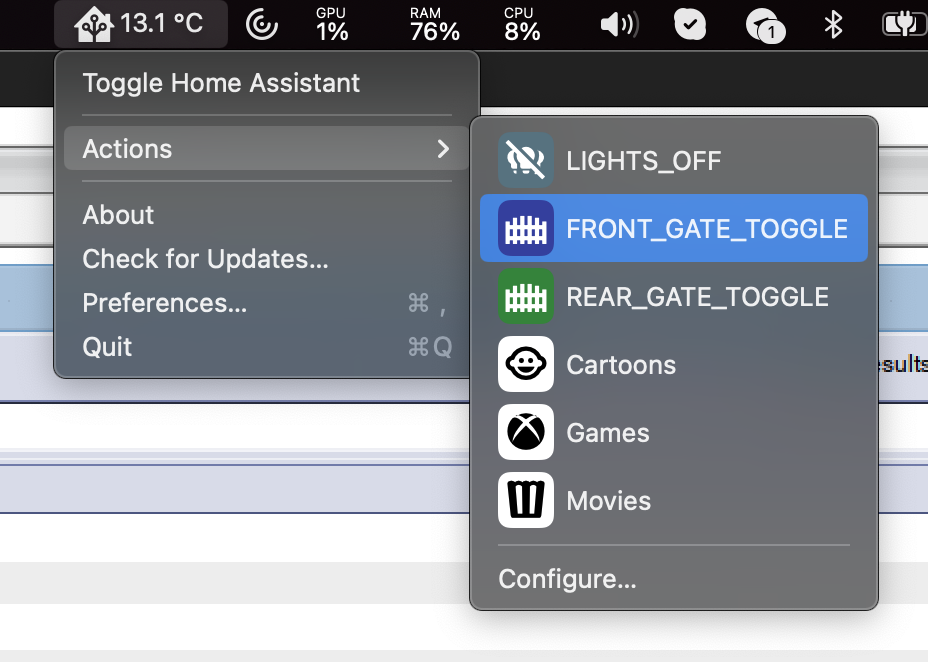Open the GPU usage stats dropdown
This screenshot has width=928, height=662.
(x=331, y=22)
